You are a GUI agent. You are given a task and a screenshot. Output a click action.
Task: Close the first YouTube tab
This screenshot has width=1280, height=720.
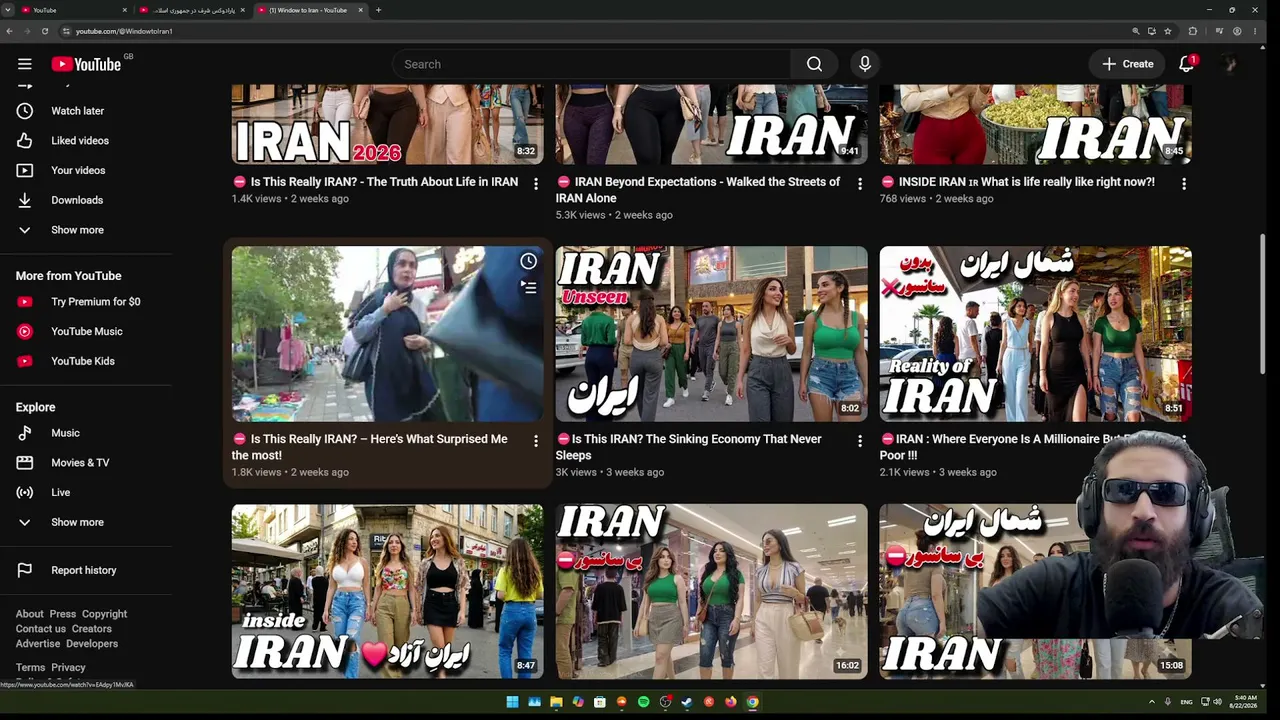coord(125,10)
